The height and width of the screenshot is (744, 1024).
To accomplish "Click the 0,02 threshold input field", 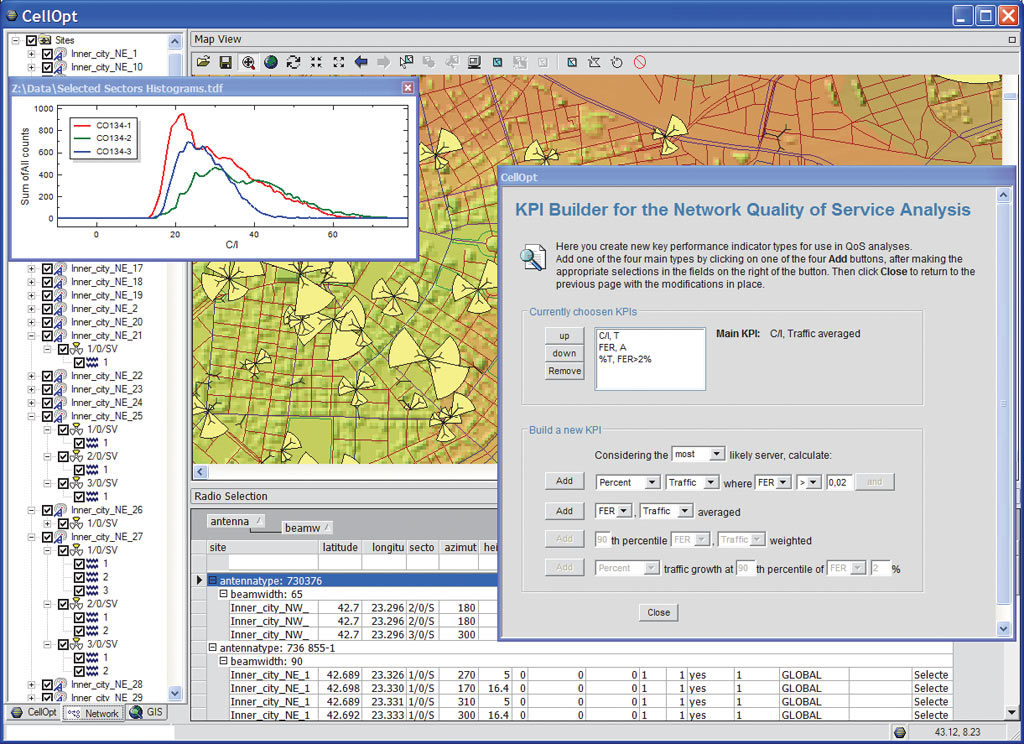I will click(x=839, y=482).
